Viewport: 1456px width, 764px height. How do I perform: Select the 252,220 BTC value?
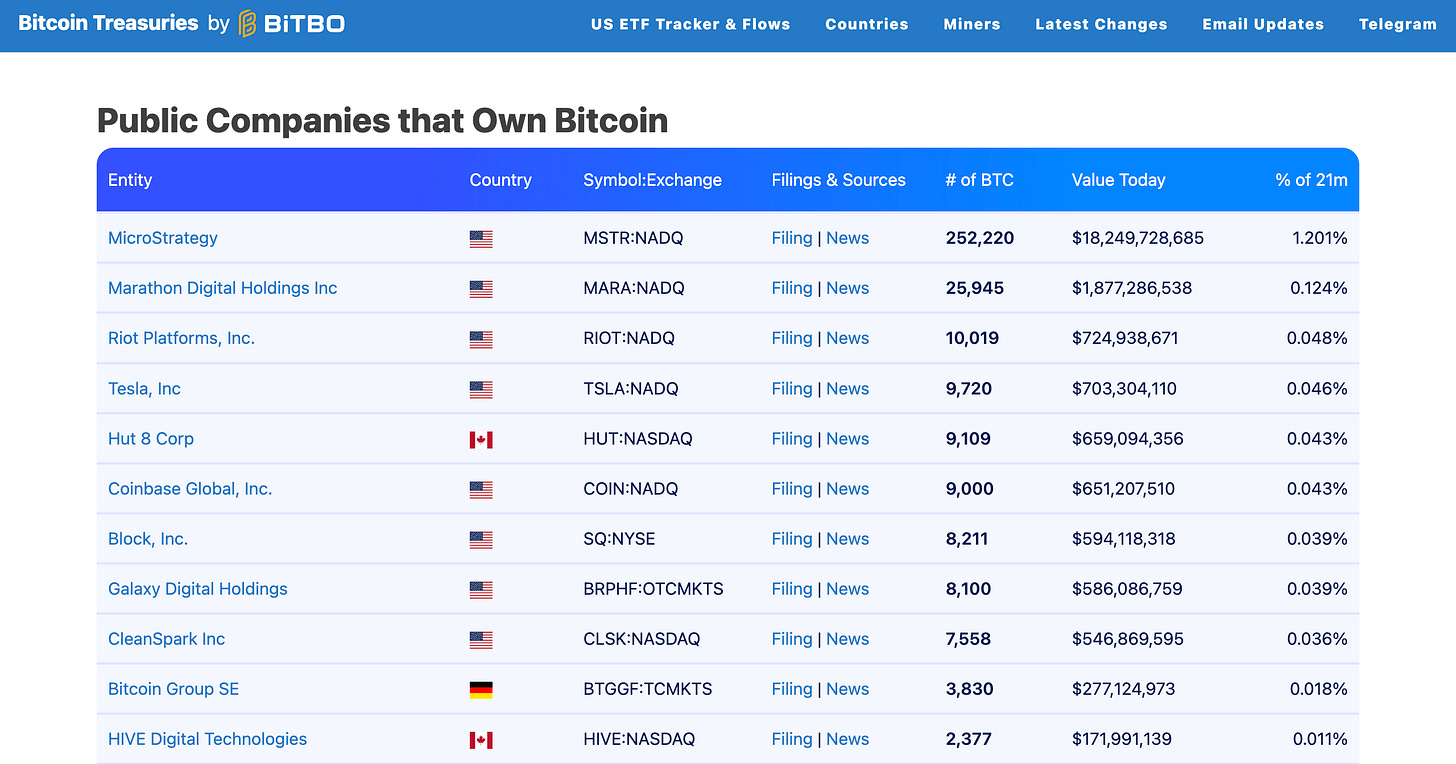click(x=980, y=238)
